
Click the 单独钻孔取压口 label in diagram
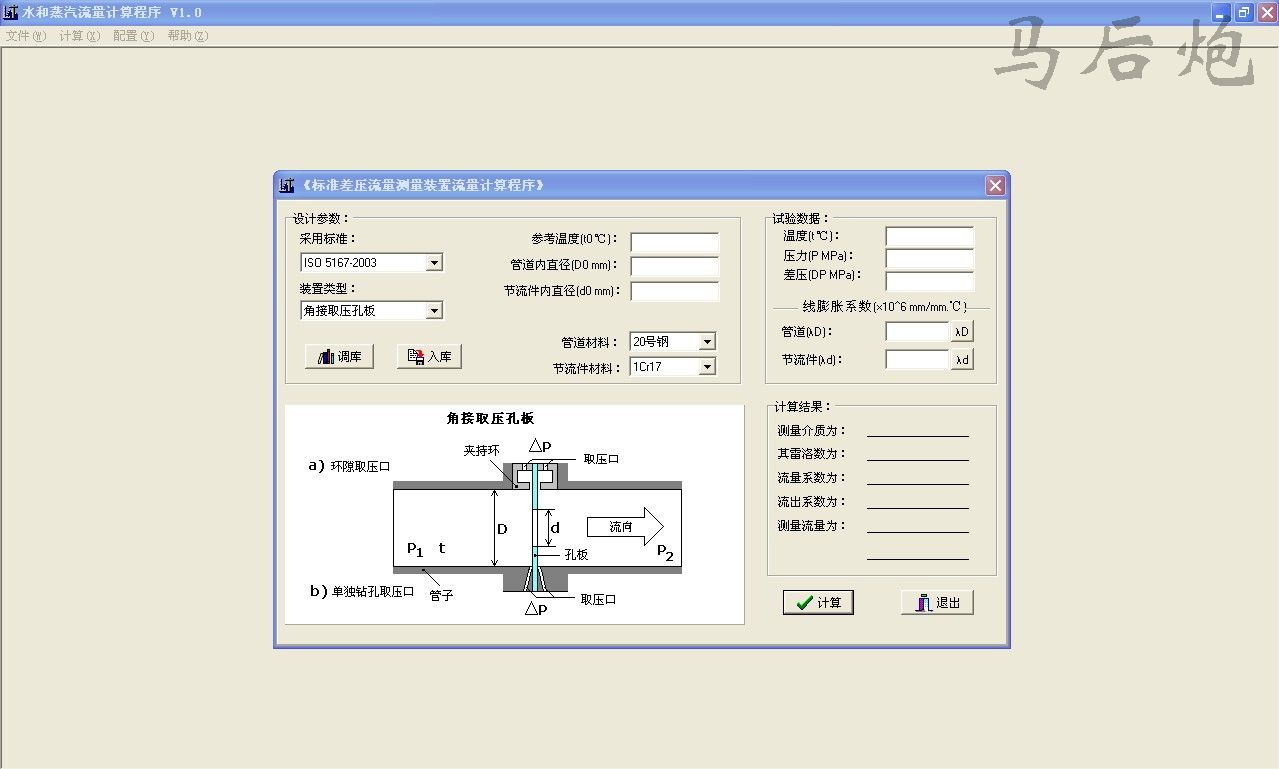(373, 591)
